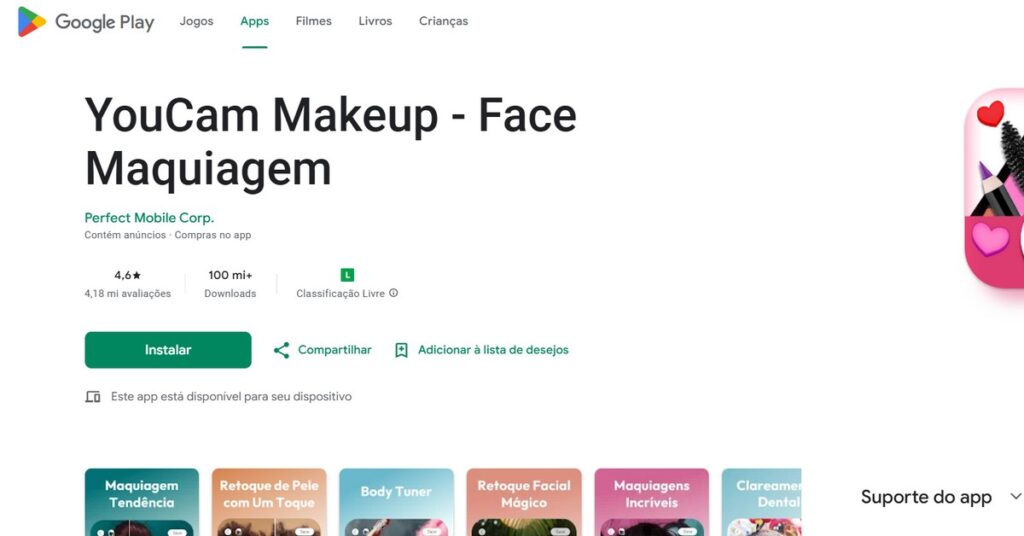Open the Clareamento Dental screenshot

(761, 502)
